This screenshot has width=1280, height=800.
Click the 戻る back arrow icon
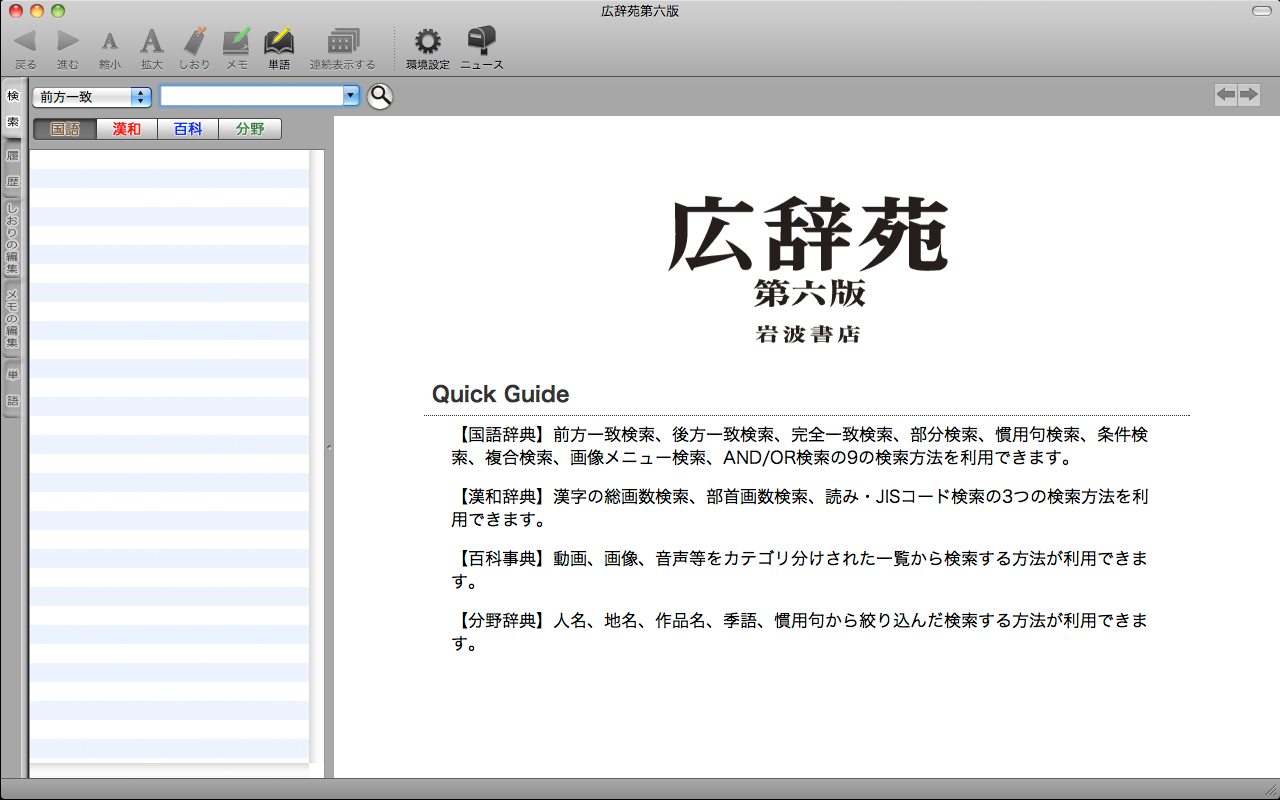click(25, 42)
